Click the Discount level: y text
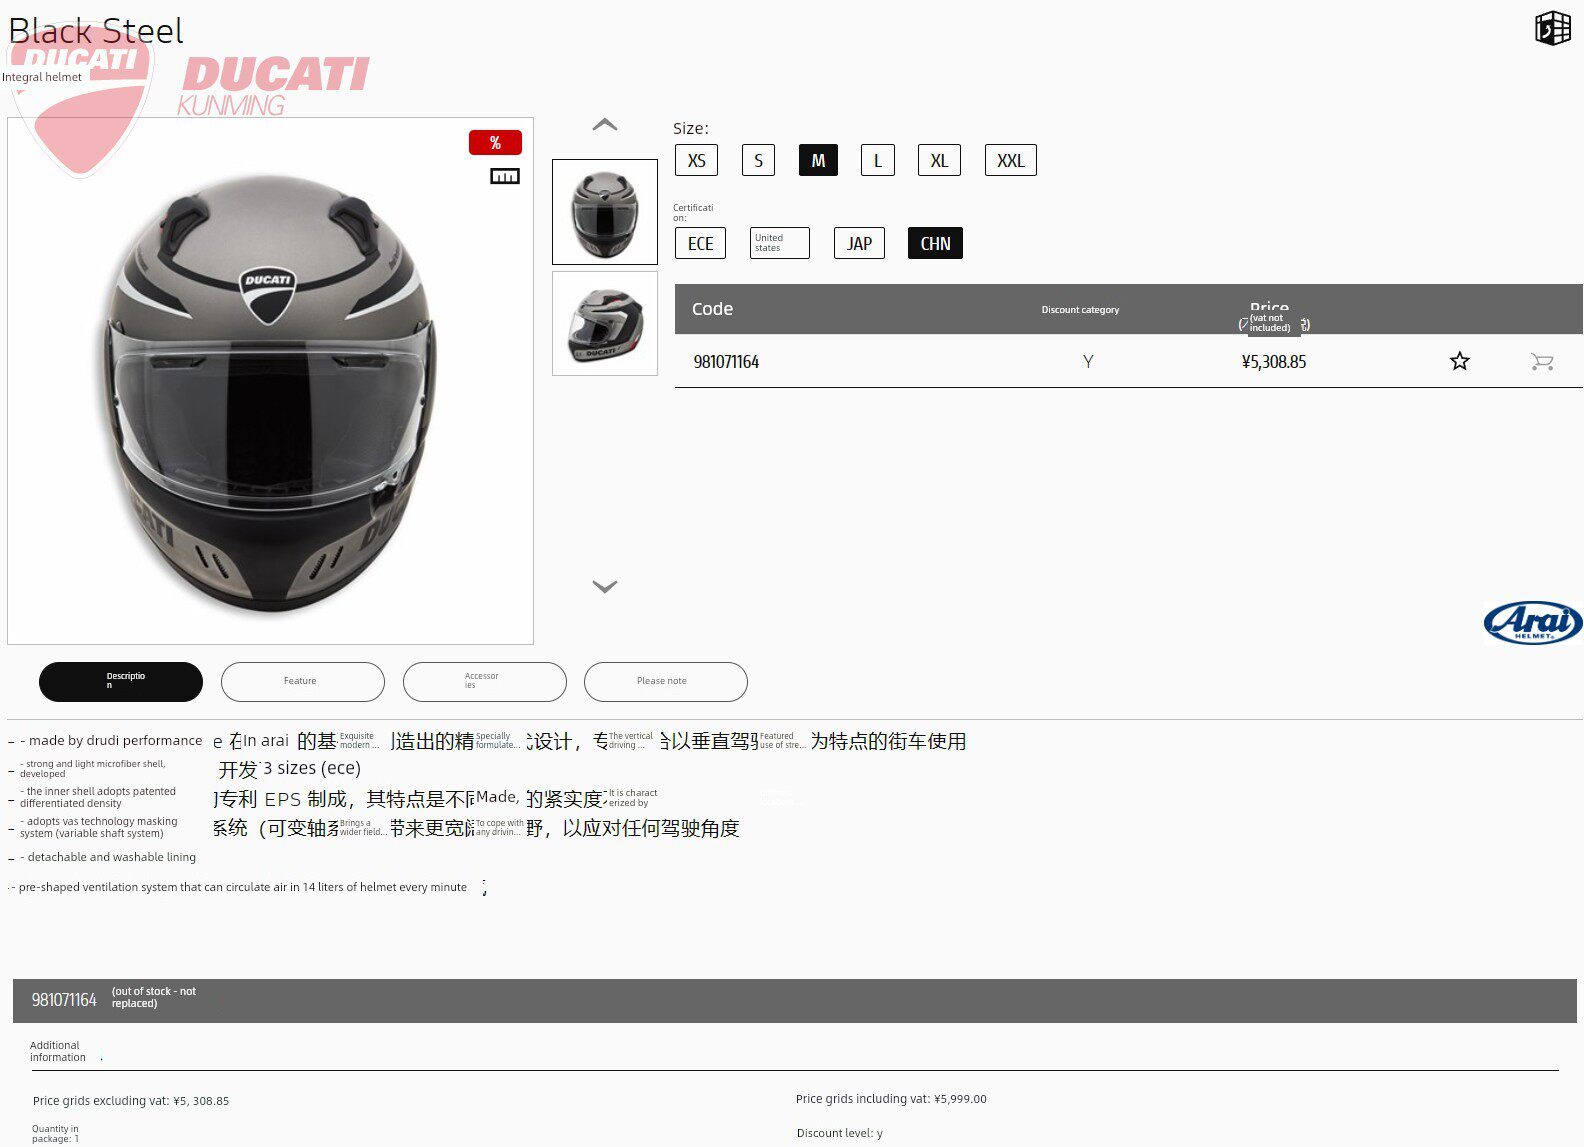 pos(840,1133)
